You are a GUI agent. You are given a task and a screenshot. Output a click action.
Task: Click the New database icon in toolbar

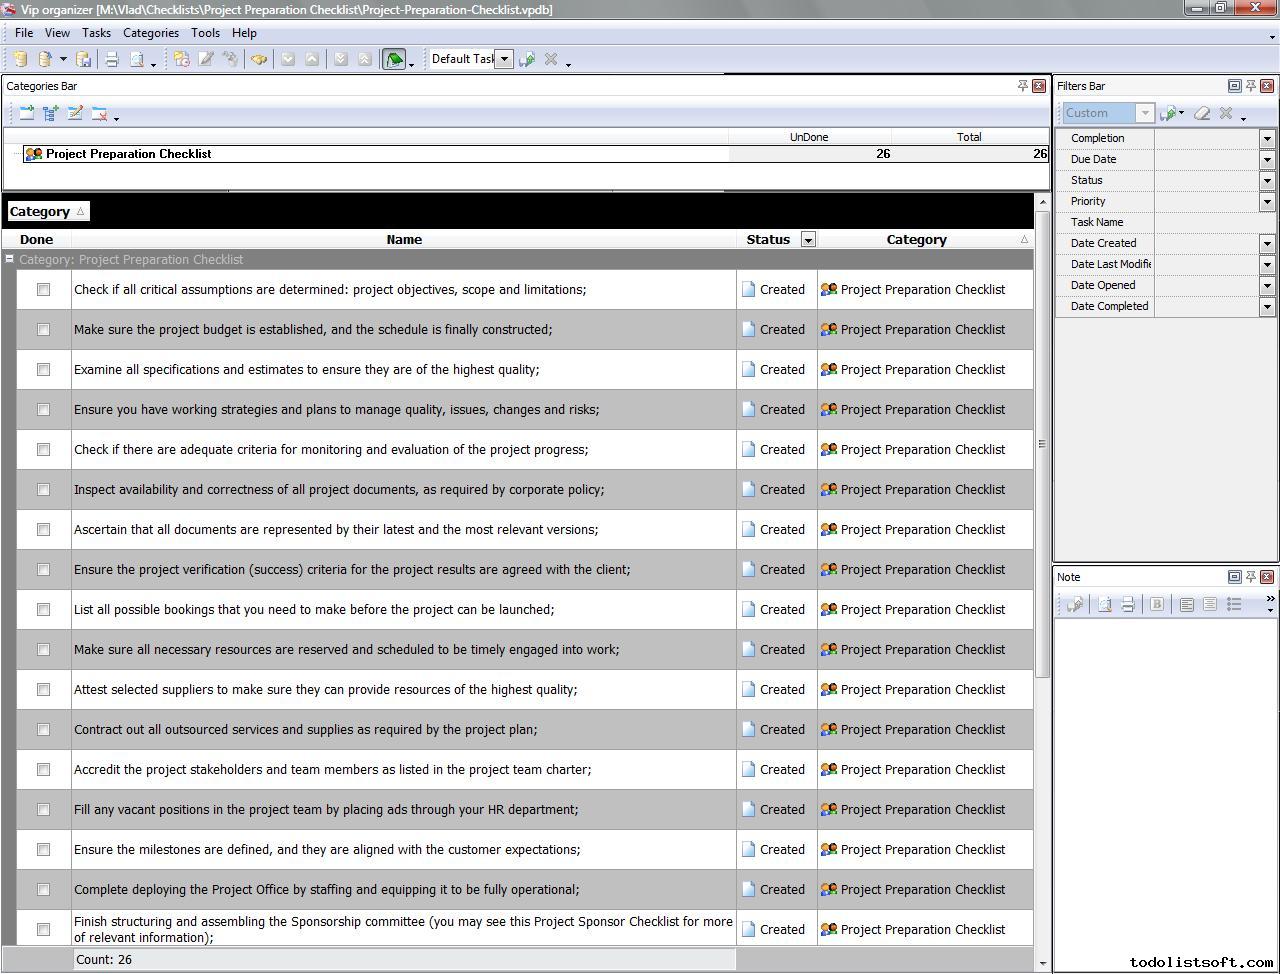(20, 60)
